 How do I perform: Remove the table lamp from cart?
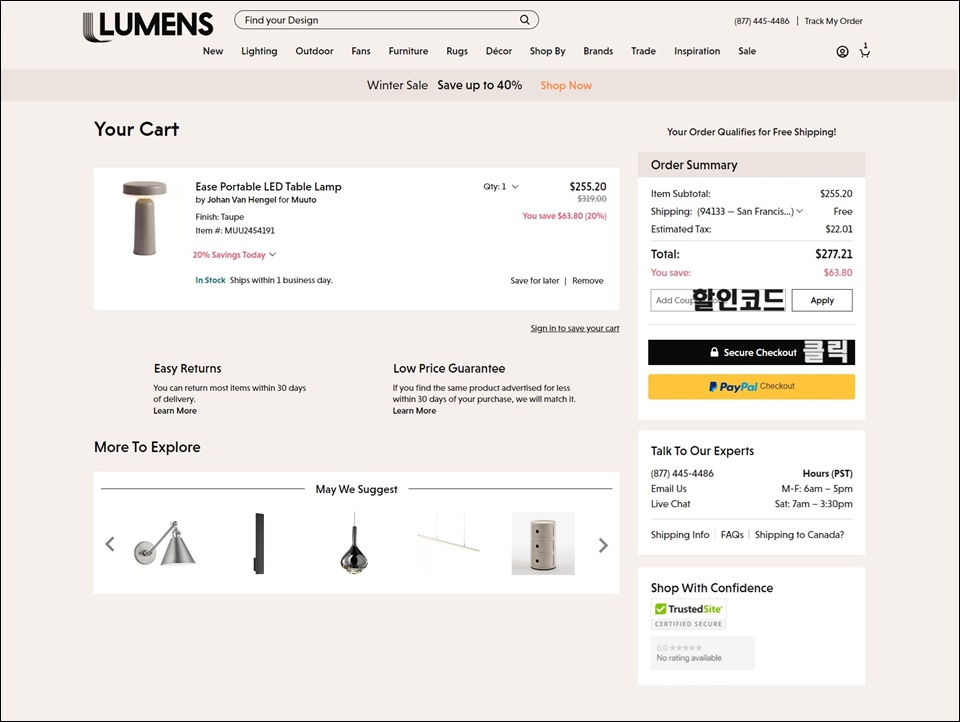(588, 280)
